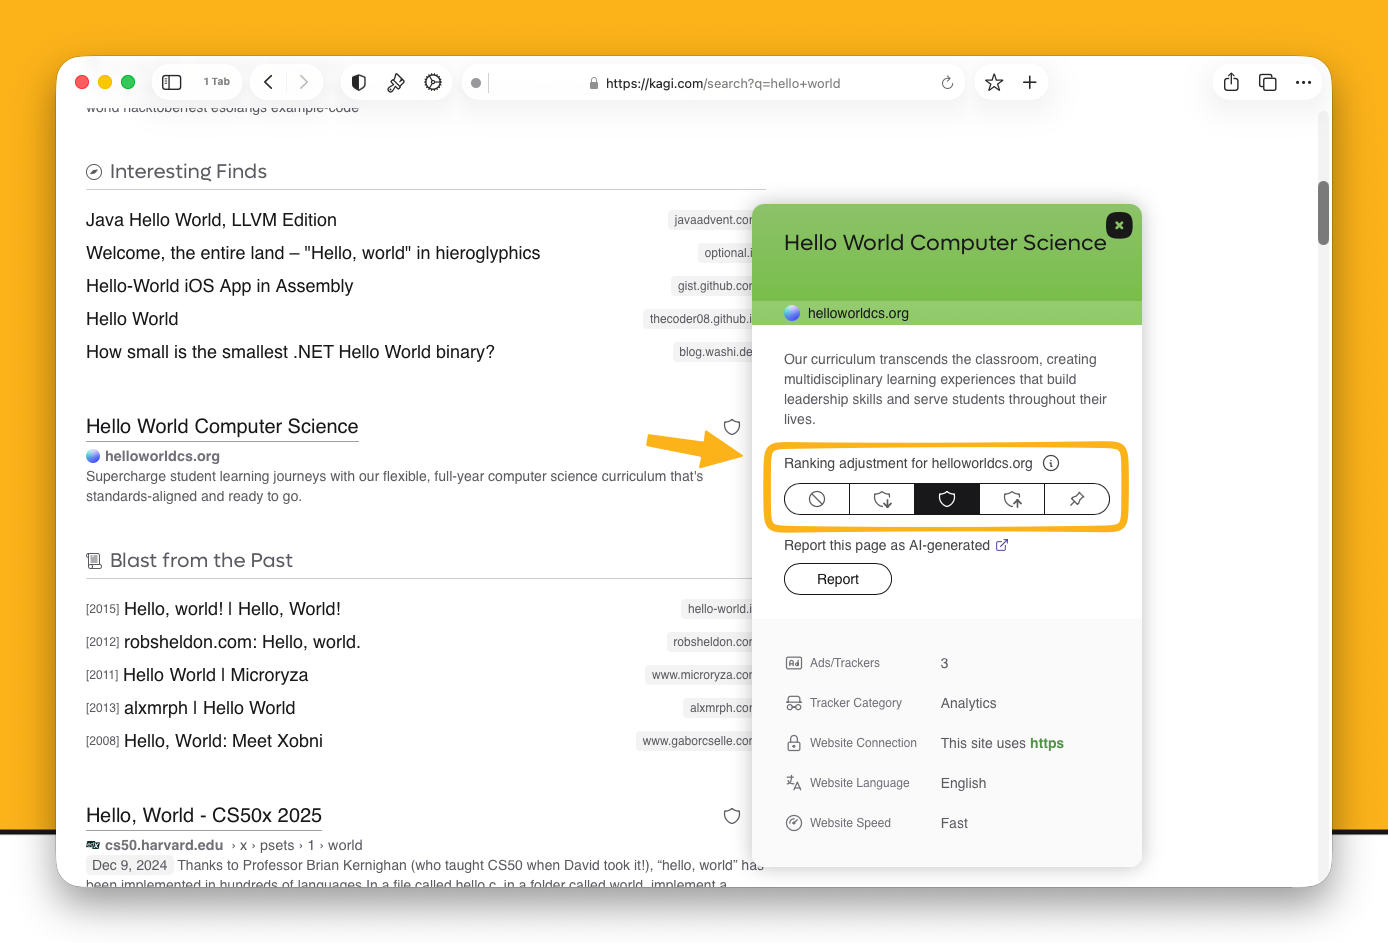Open a new tab with plus icon
This screenshot has height=943, width=1388.
(x=1030, y=83)
